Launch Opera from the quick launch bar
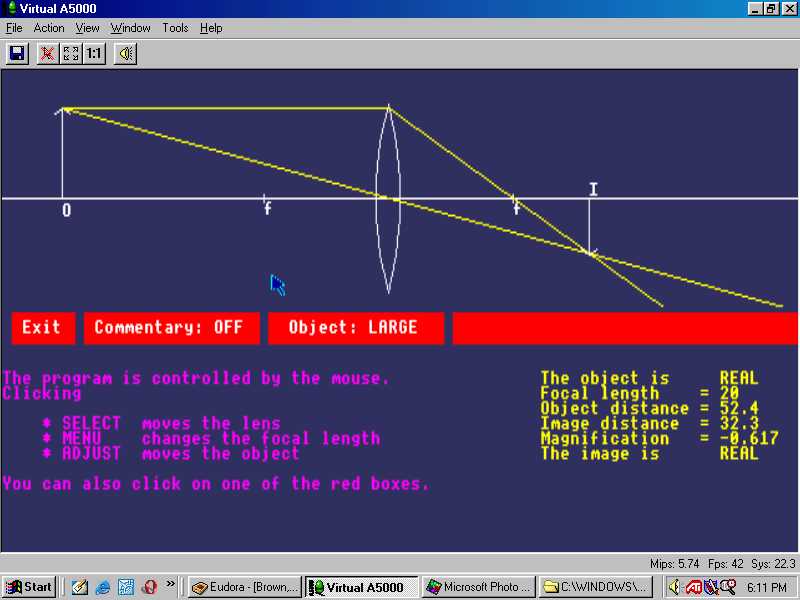800x600 pixels. pyautogui.click(x=149, y=587)
